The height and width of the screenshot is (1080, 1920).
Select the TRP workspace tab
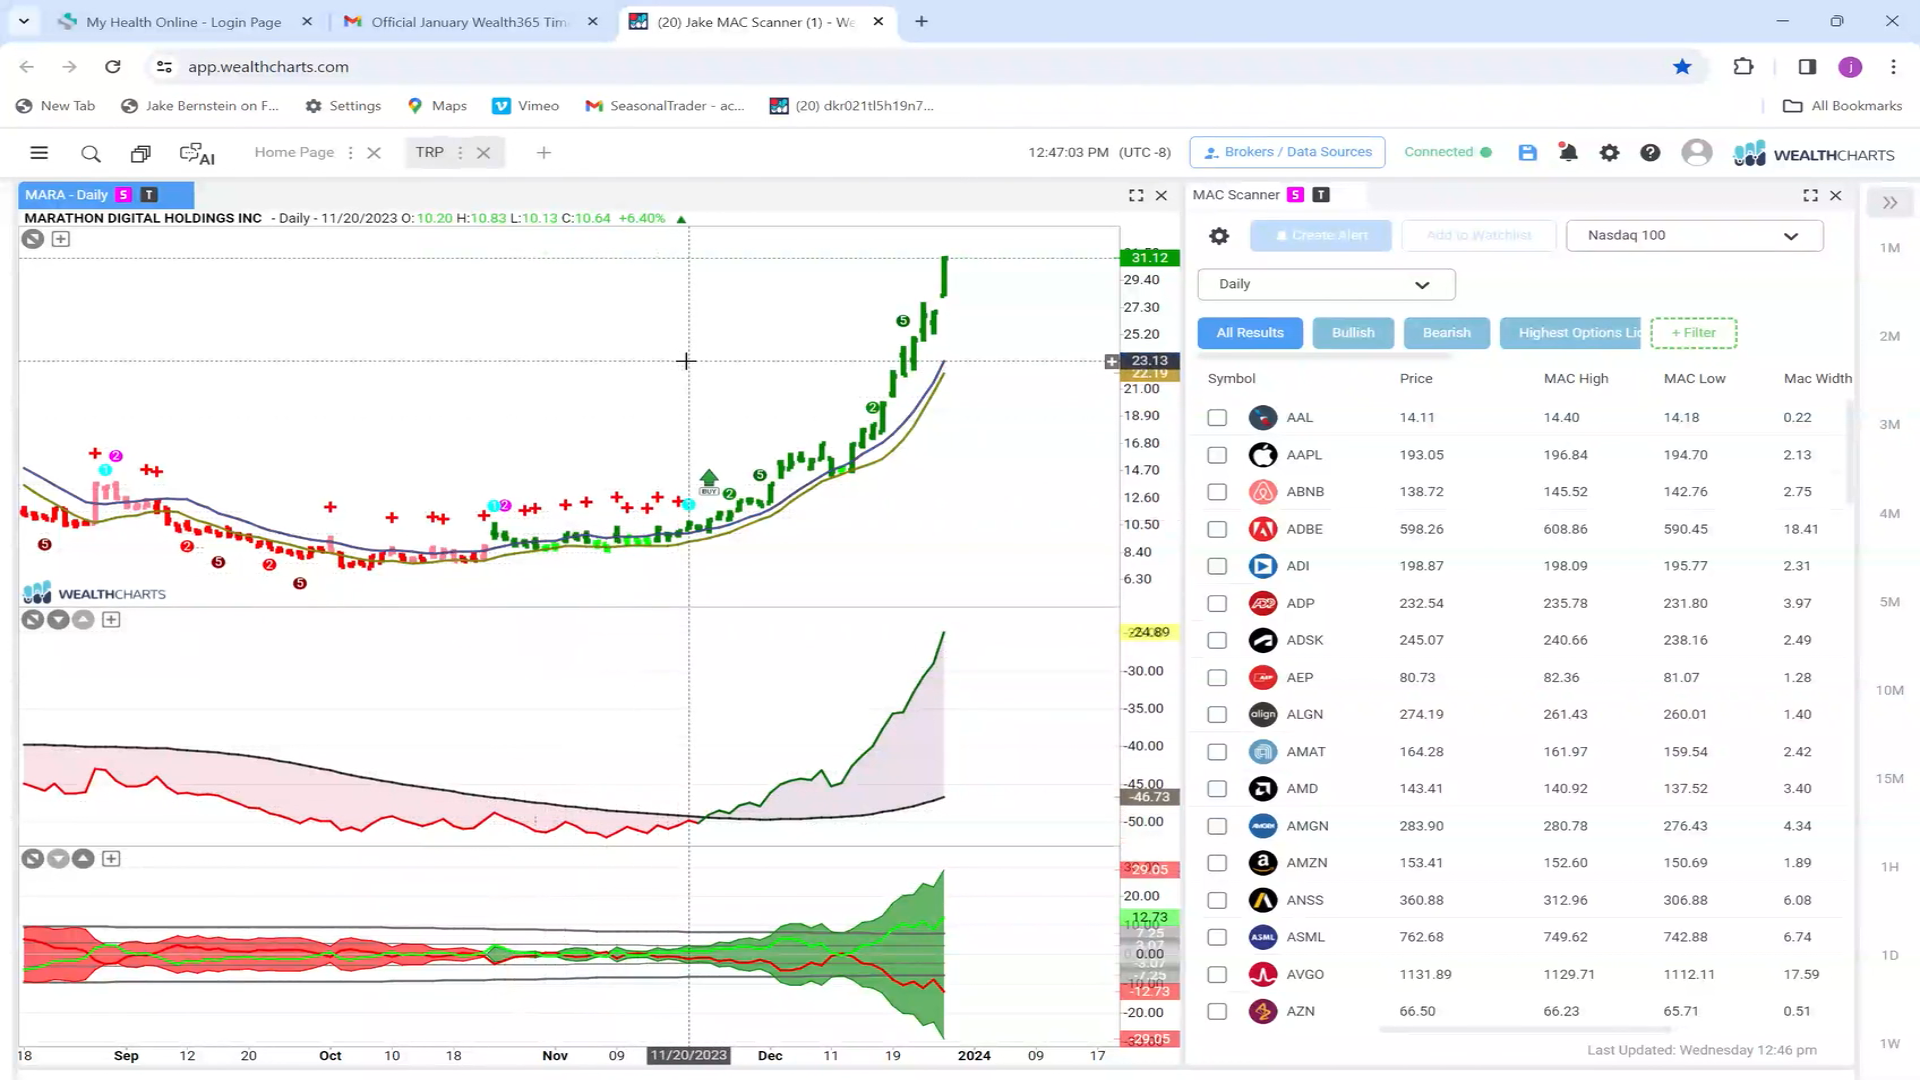coord(429,152)
